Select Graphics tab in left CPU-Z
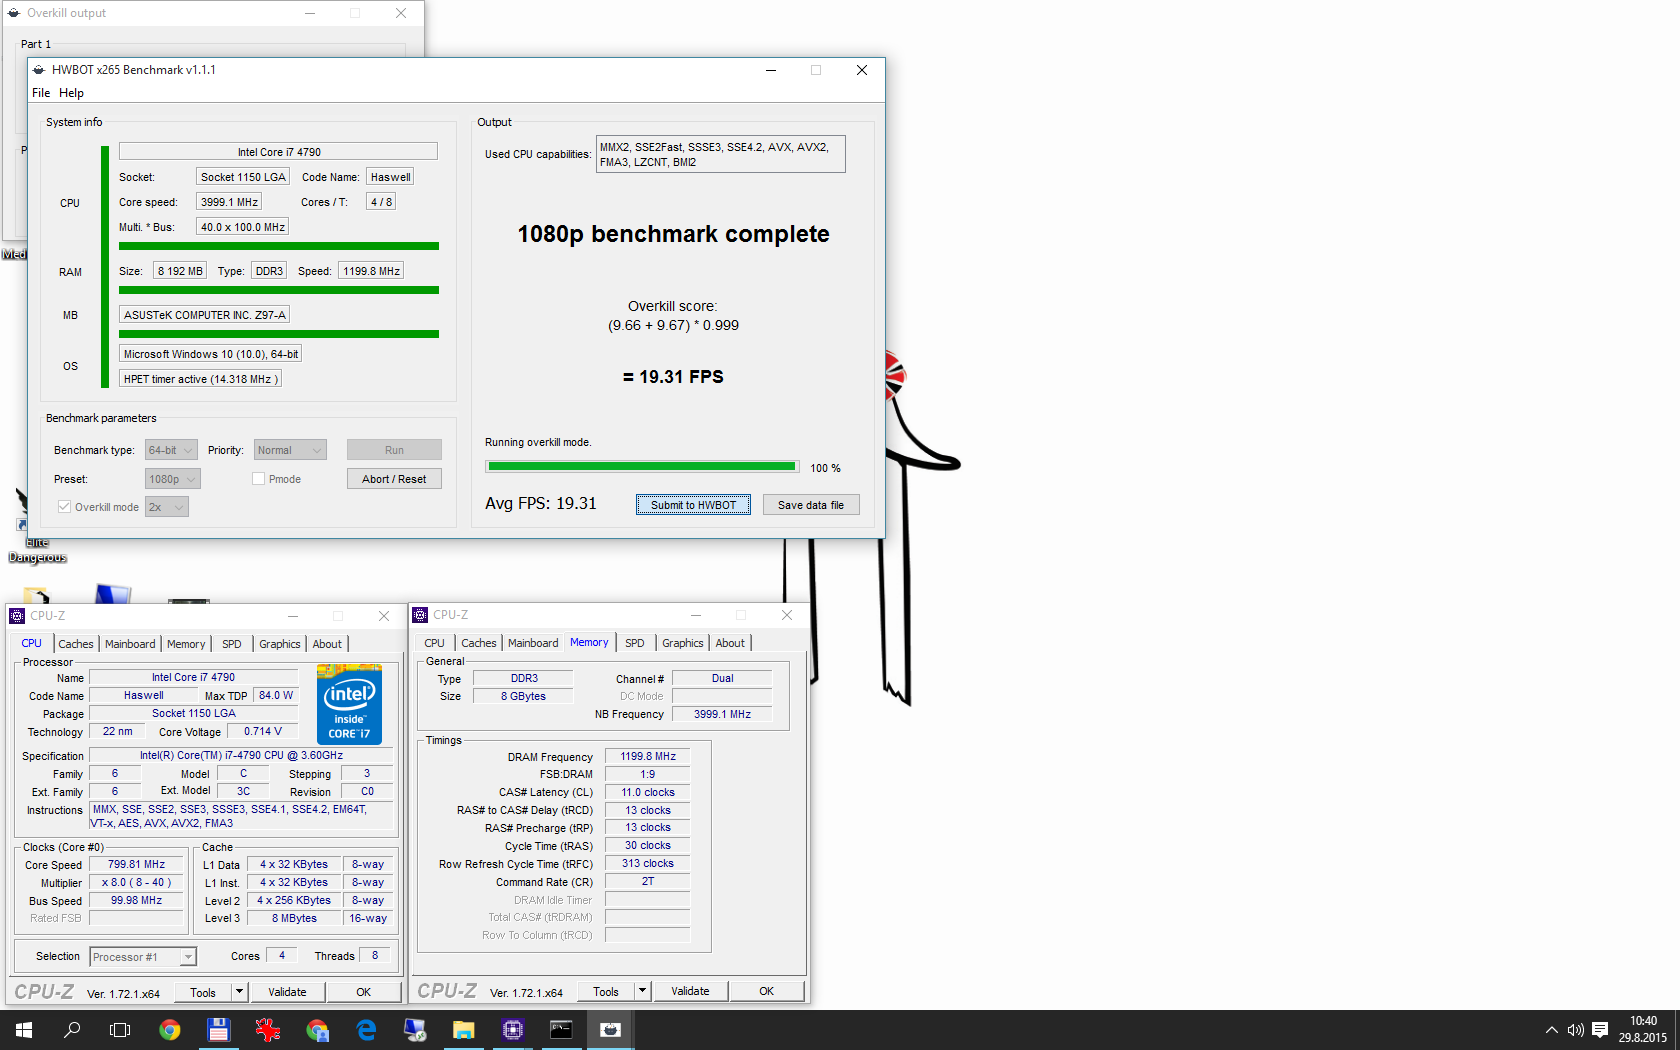 tap(280, 644)
